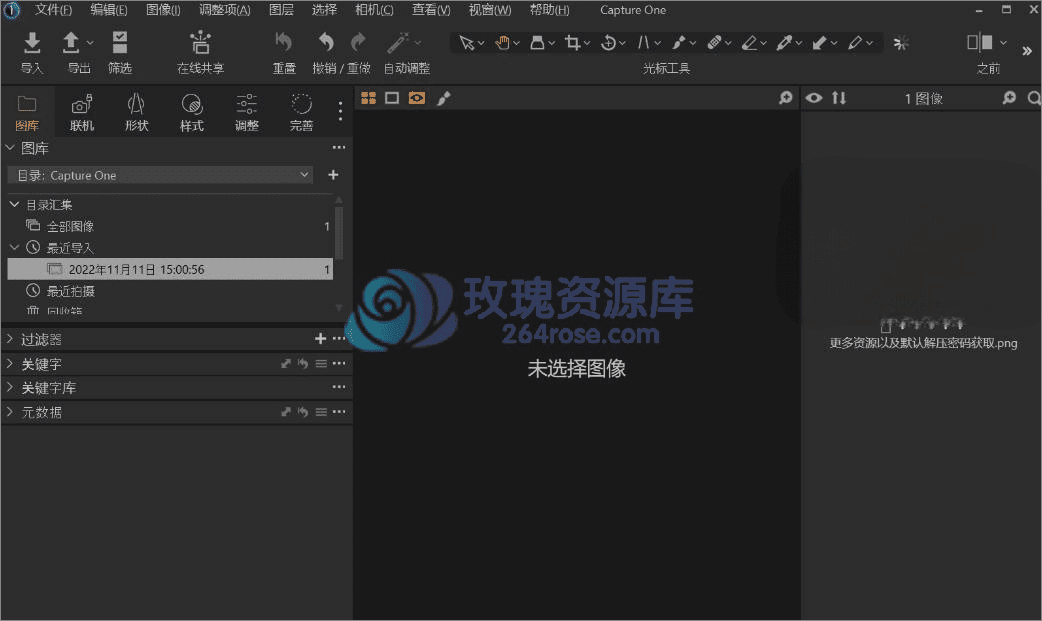The image size is (1042, 621).
Task: Select the Eraser mask tool
Action: pos(749,43)
